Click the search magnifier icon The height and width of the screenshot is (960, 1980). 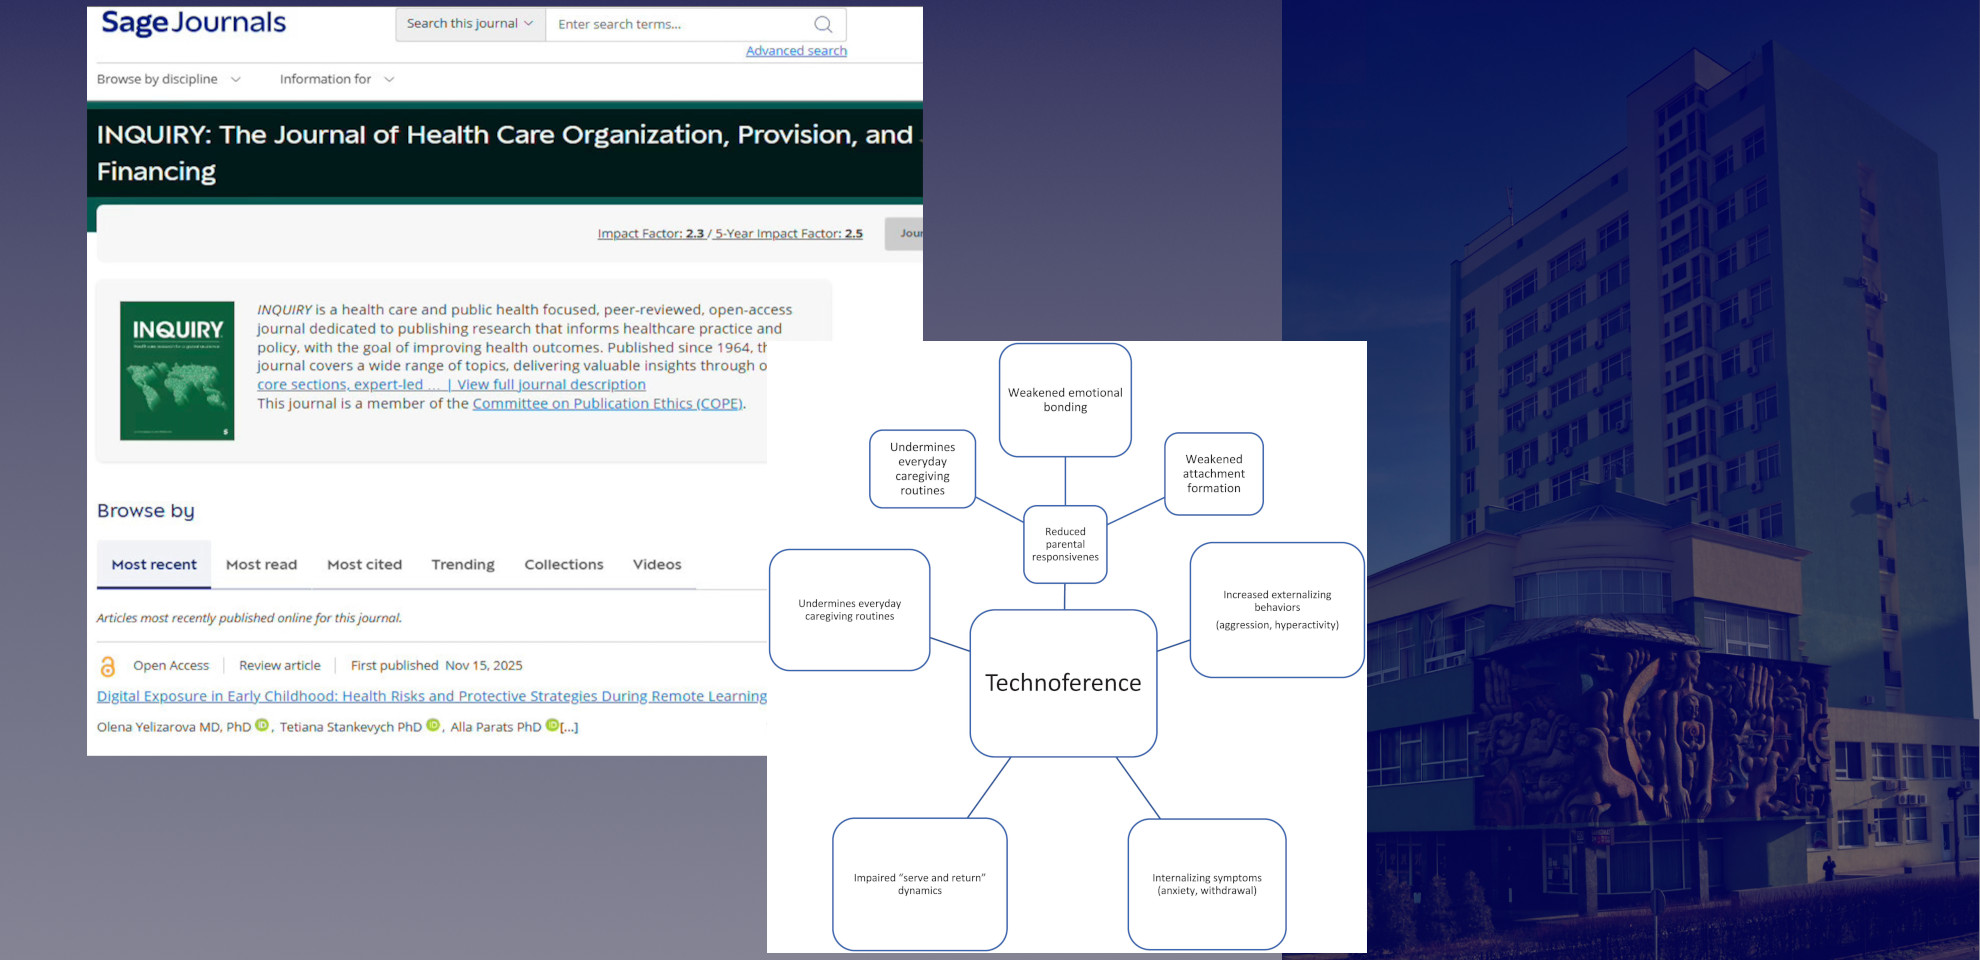[823, 24]
